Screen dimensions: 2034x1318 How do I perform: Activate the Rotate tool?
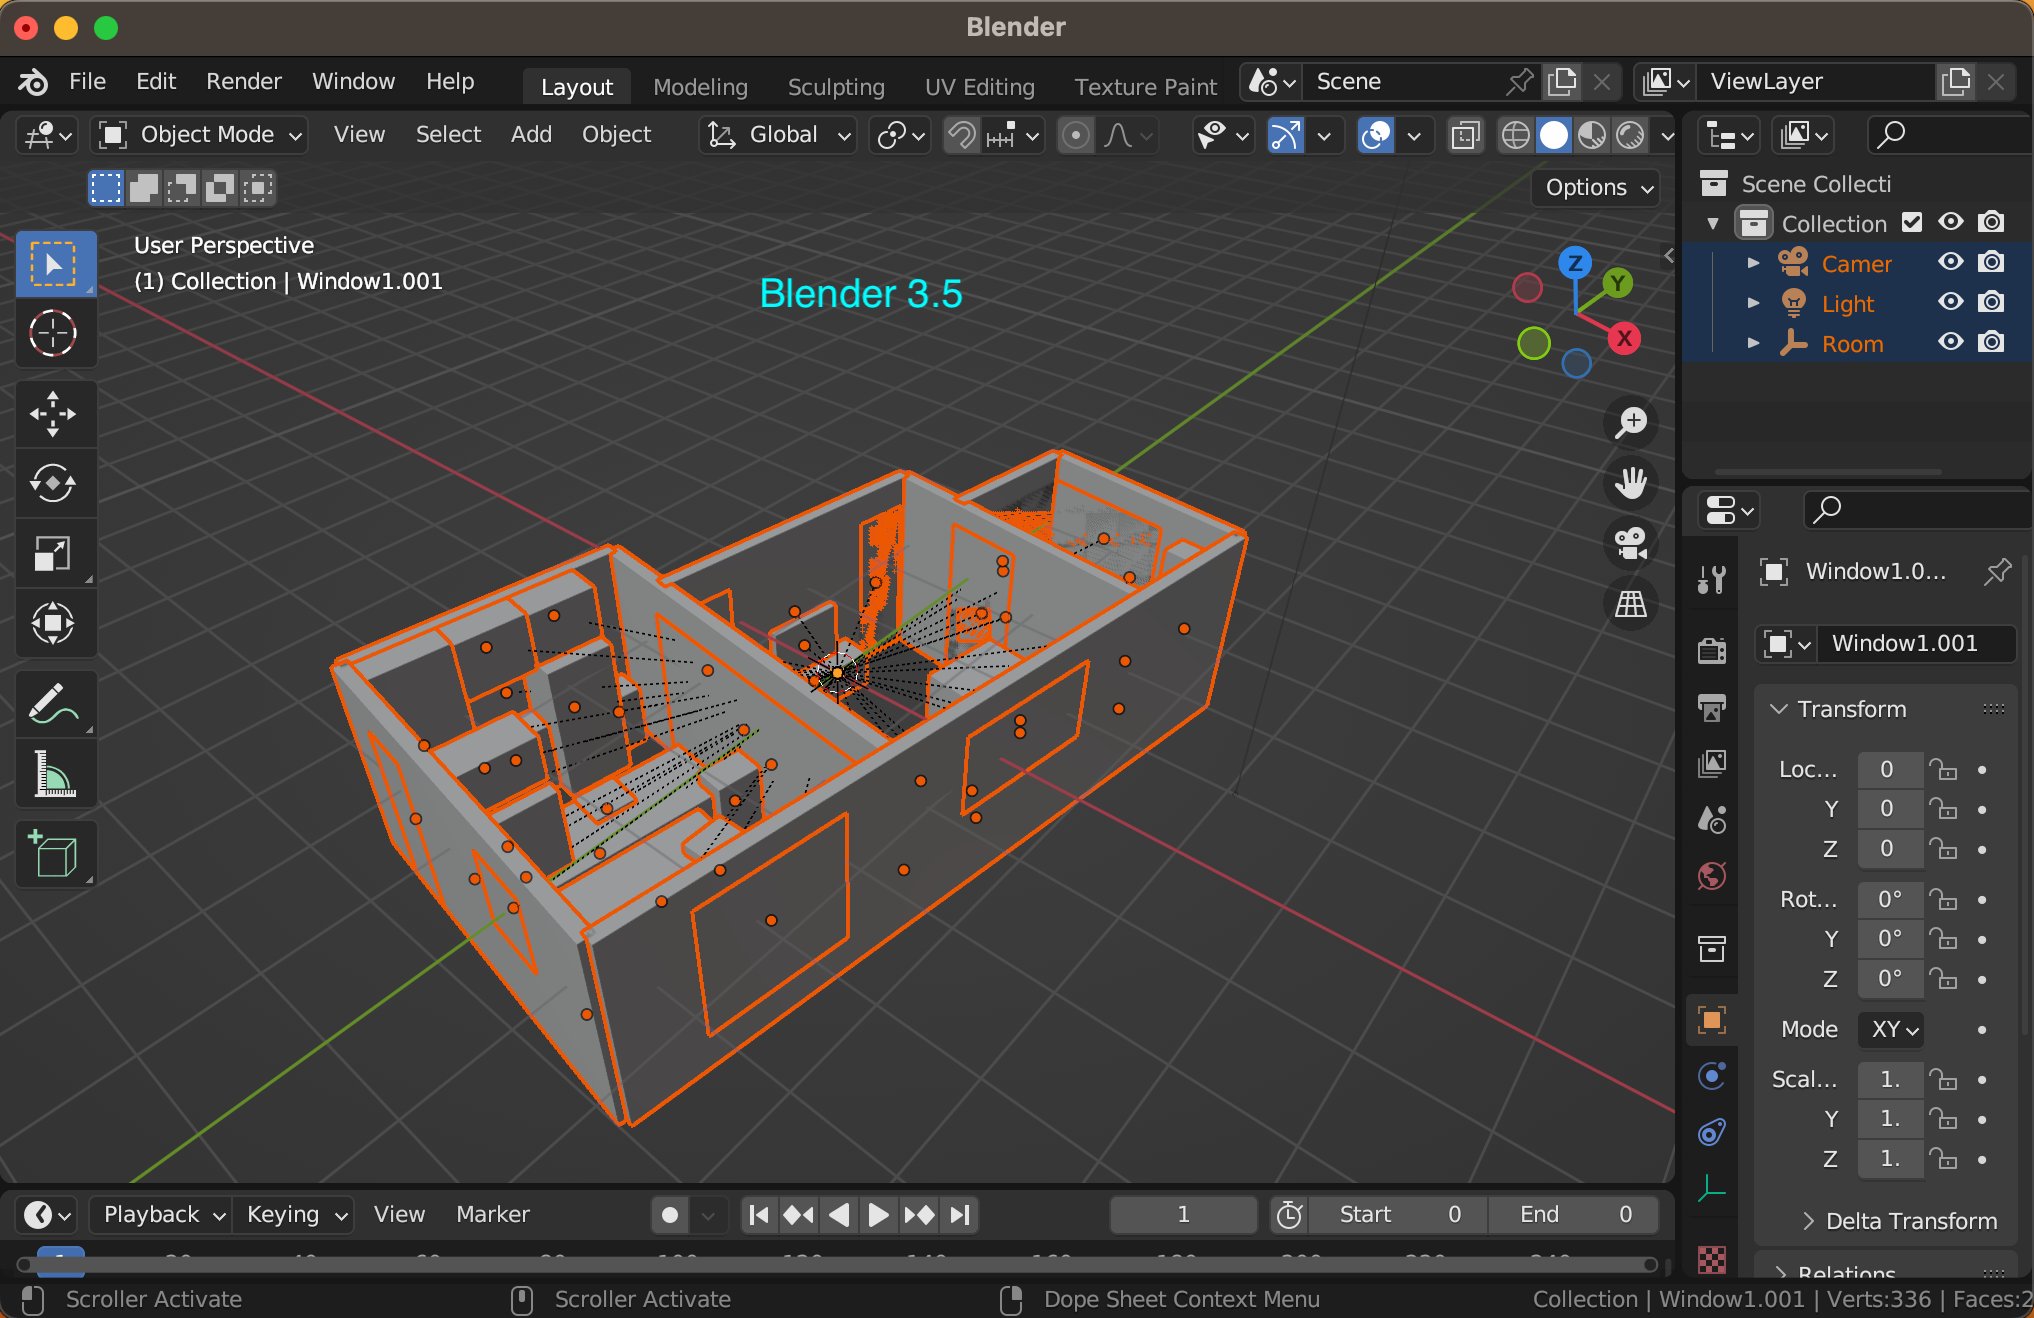[x=53, y=484]
